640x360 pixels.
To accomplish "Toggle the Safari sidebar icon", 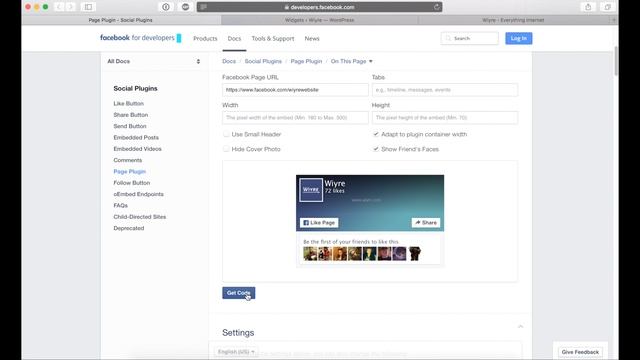I will tap(88, 7).
